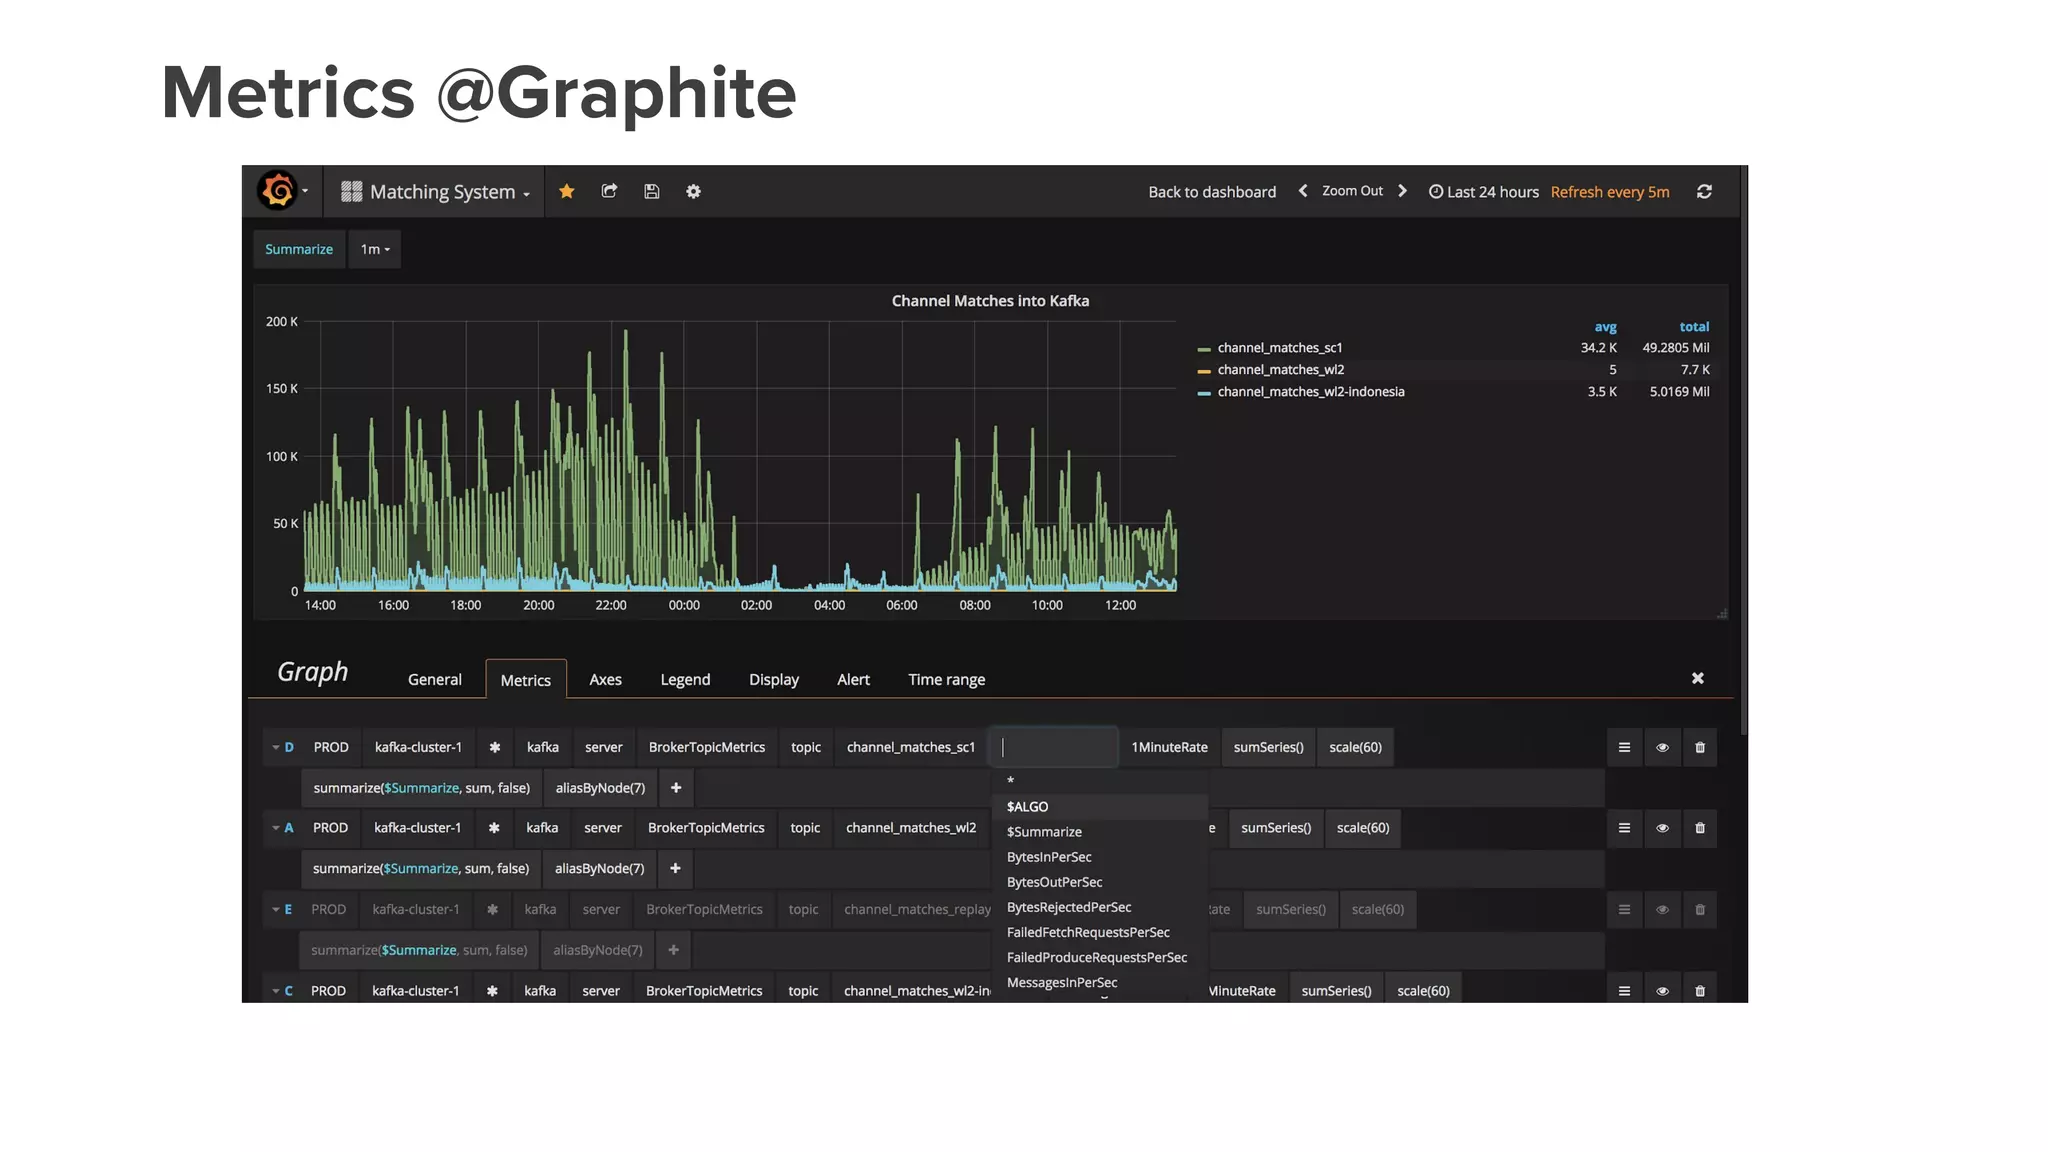2048x1152 pixels.
Task: Open dashboard settings gear icon
Action: pos(693,191)
